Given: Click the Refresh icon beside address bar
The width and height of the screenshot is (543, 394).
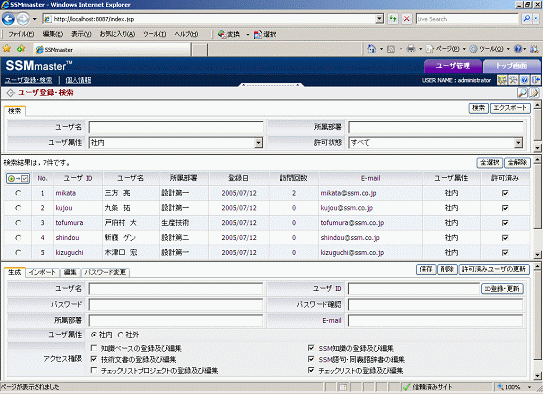Looking at the screenshot, I should (x=393, y=19).
